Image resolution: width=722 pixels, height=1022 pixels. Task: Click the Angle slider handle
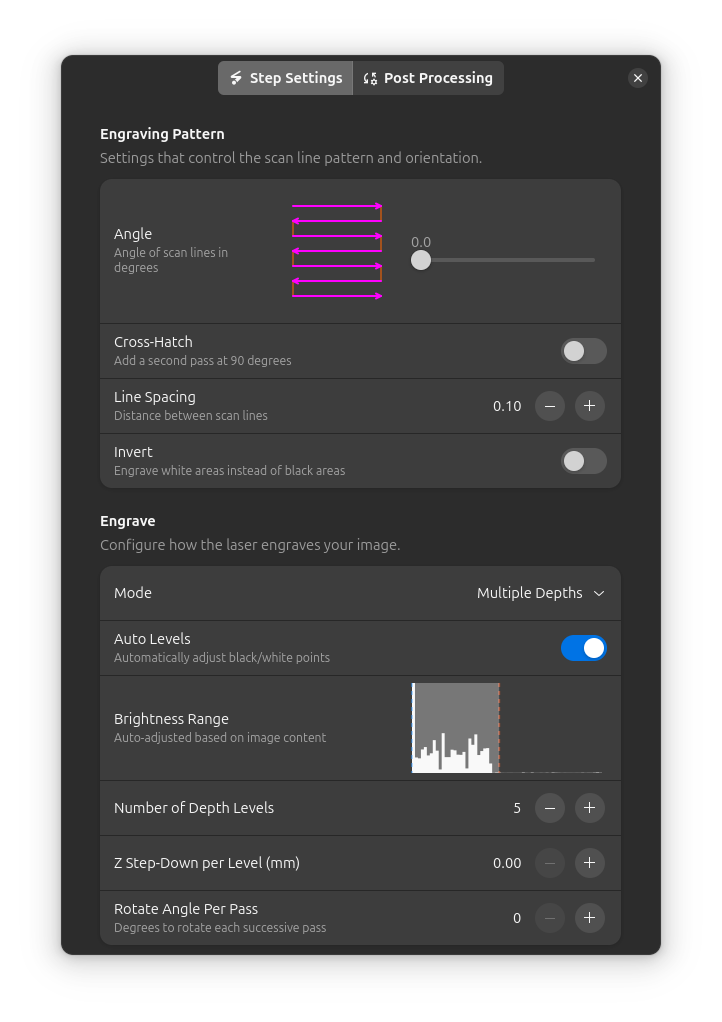pyautogui.click(x=421, y=260)
